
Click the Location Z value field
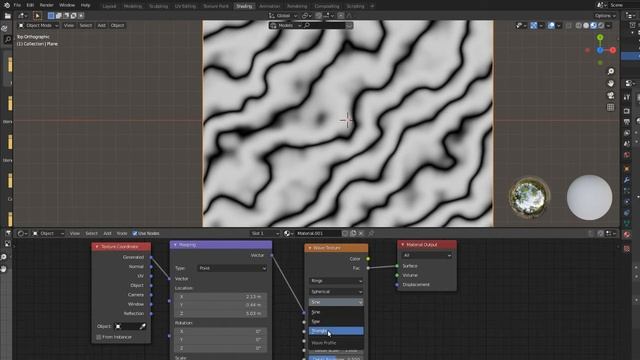click(x=221, y=313)
